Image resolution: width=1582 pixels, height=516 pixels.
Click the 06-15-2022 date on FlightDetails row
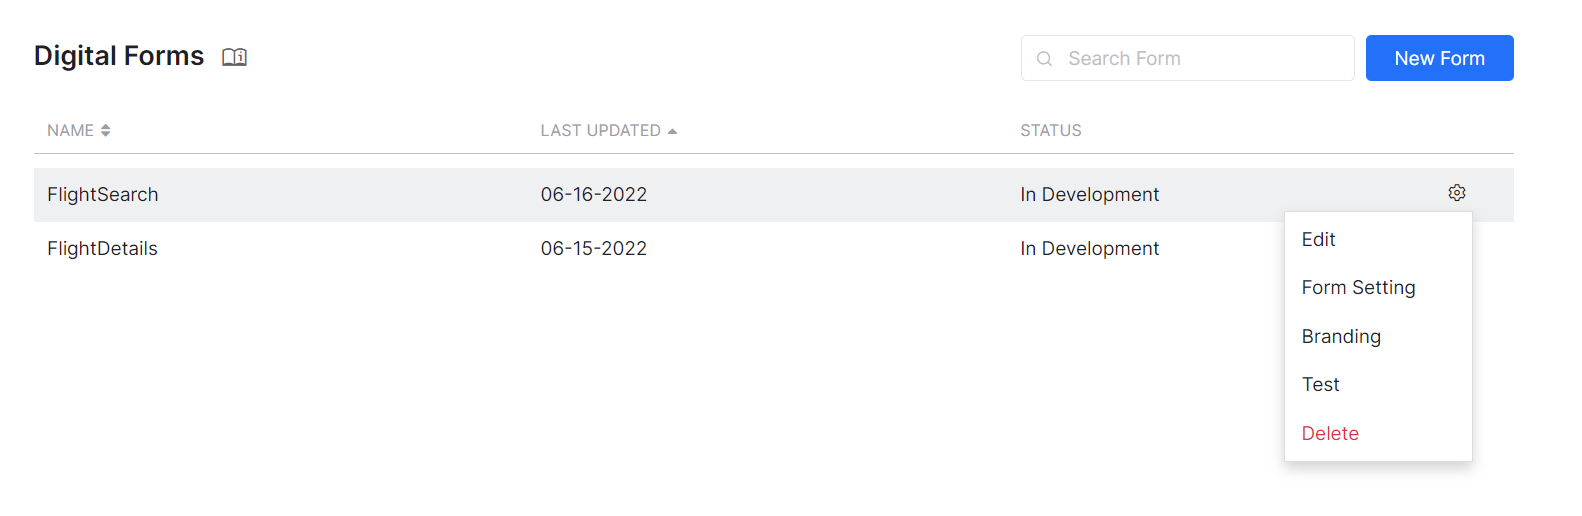coord(594,249)
